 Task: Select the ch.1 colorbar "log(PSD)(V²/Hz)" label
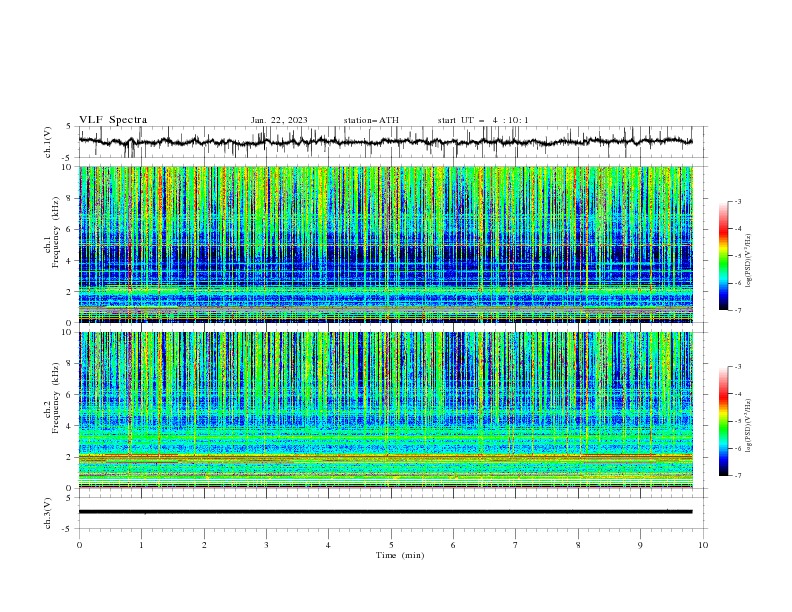[x=749, y=260]
